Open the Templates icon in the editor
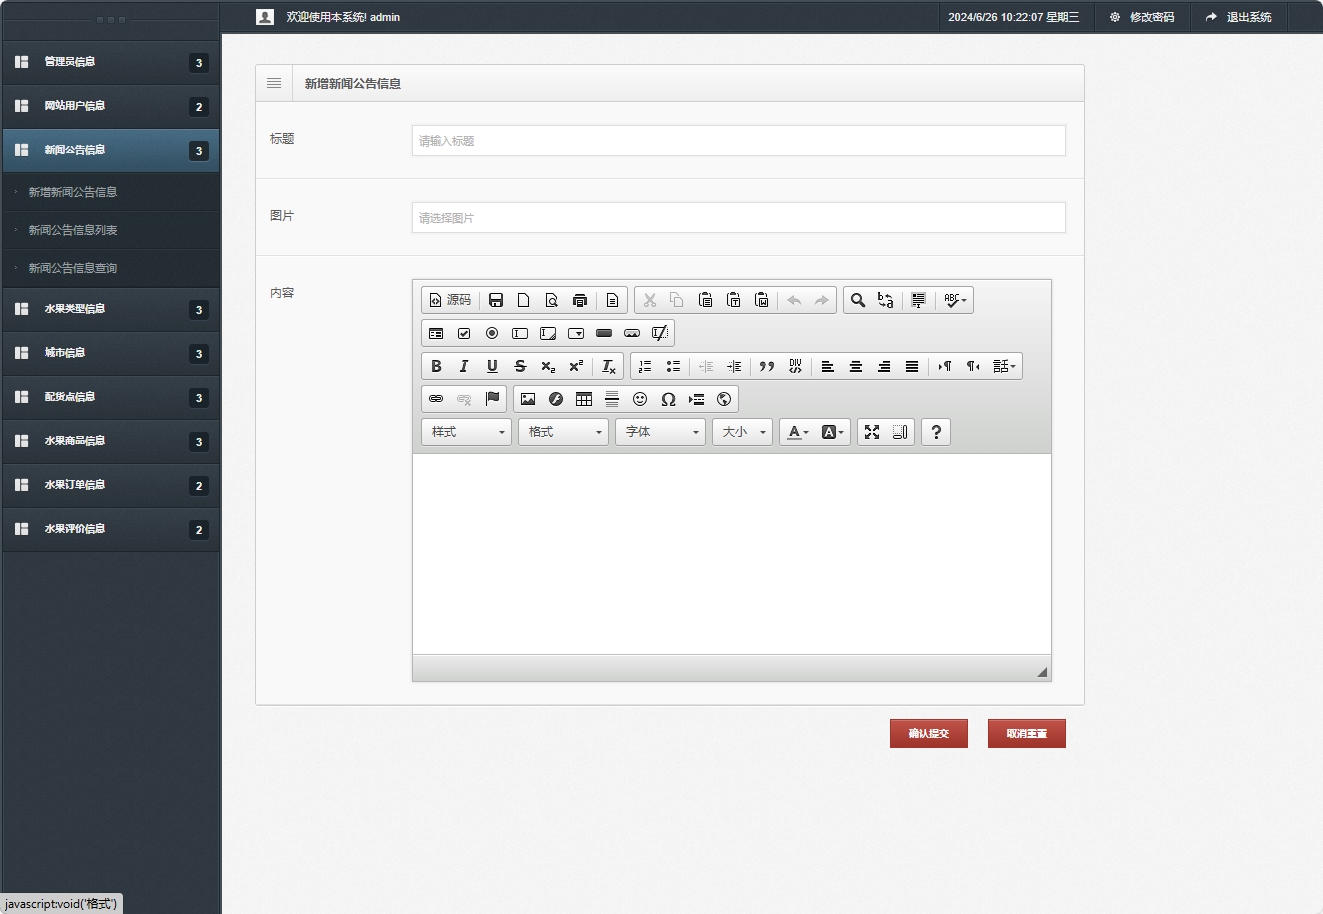 [613, 300]
